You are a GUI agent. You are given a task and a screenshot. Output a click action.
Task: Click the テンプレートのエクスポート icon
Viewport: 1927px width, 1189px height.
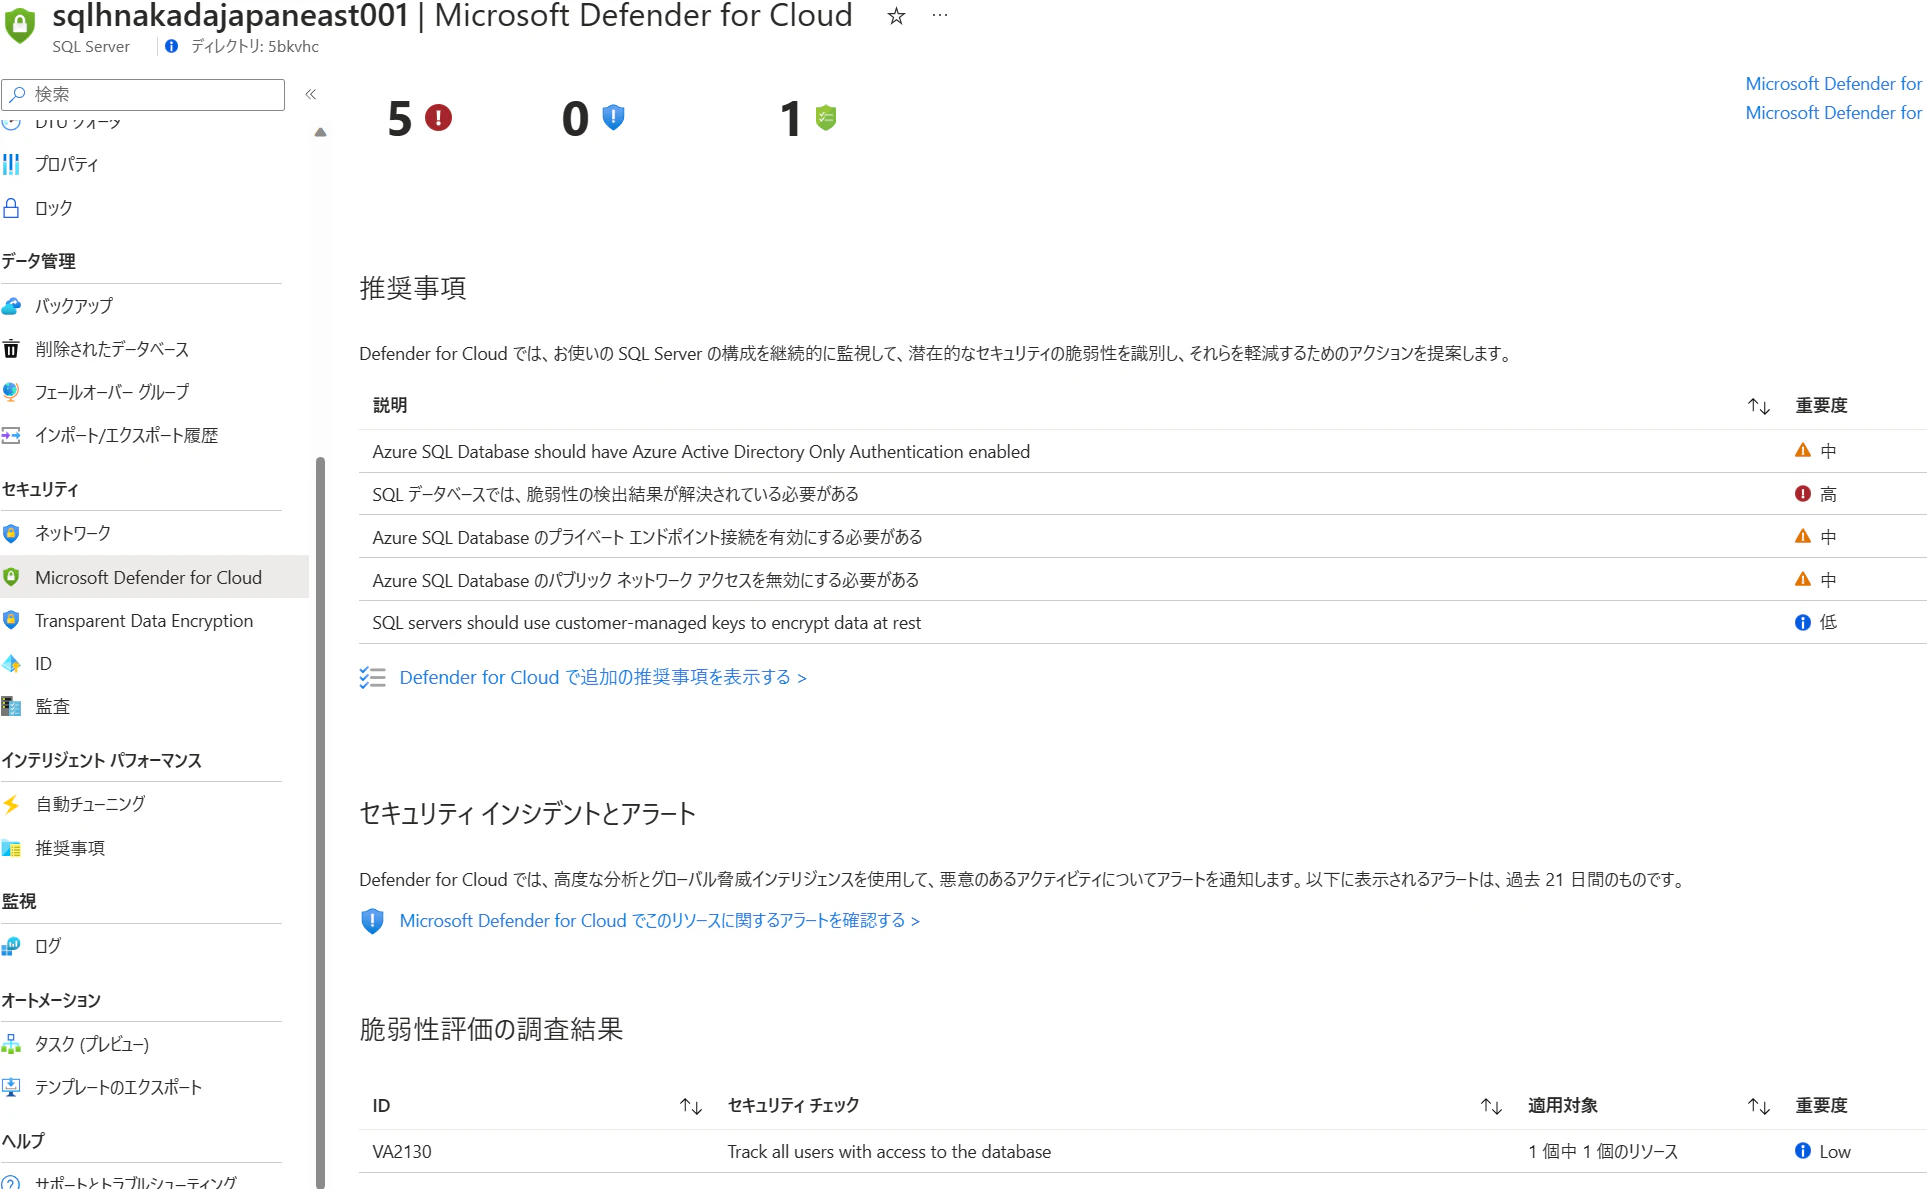[x=11, y=1087]
